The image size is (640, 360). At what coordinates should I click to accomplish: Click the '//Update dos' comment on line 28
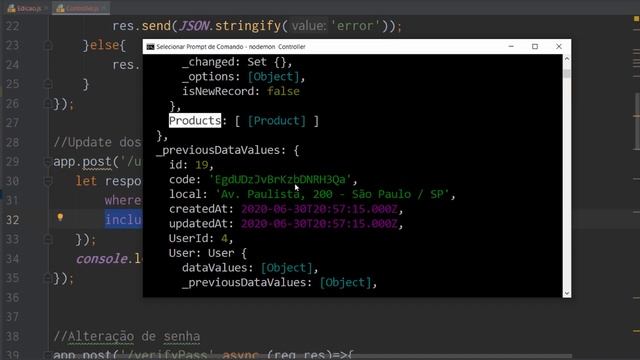click(x=98, y=142)
